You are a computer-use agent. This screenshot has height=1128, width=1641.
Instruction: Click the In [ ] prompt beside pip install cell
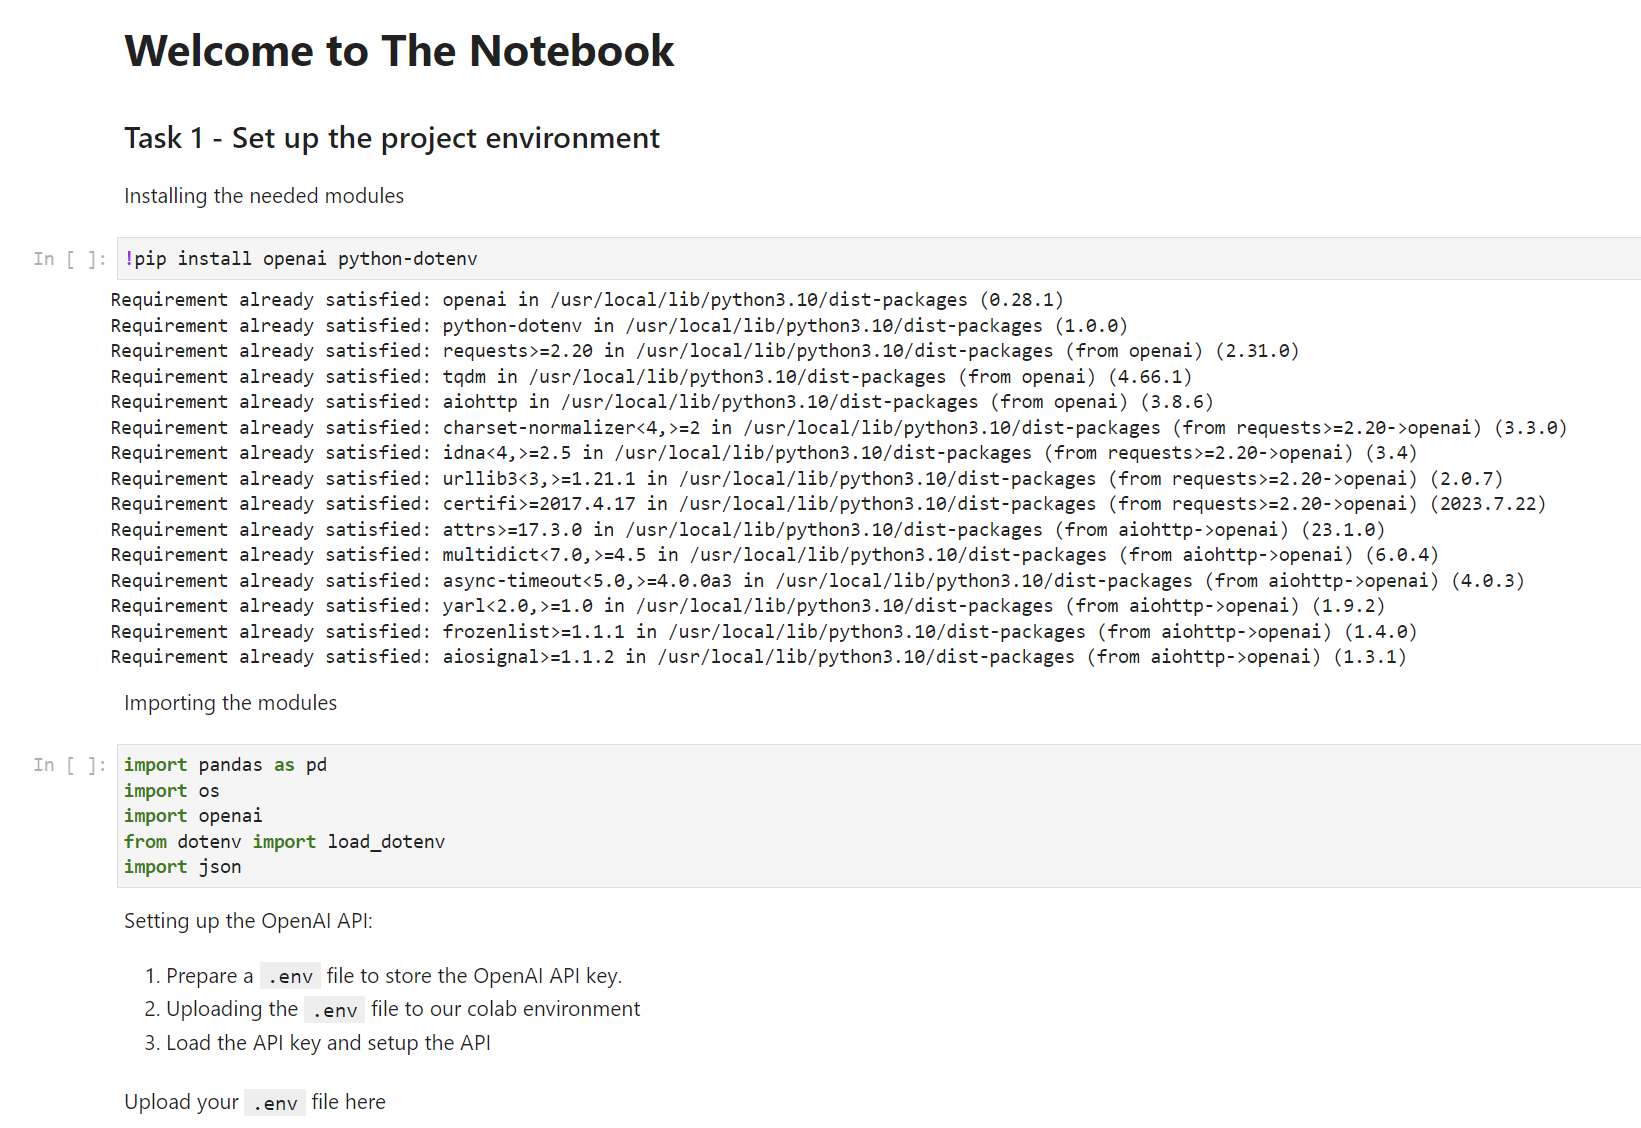[x=69, y=259]
